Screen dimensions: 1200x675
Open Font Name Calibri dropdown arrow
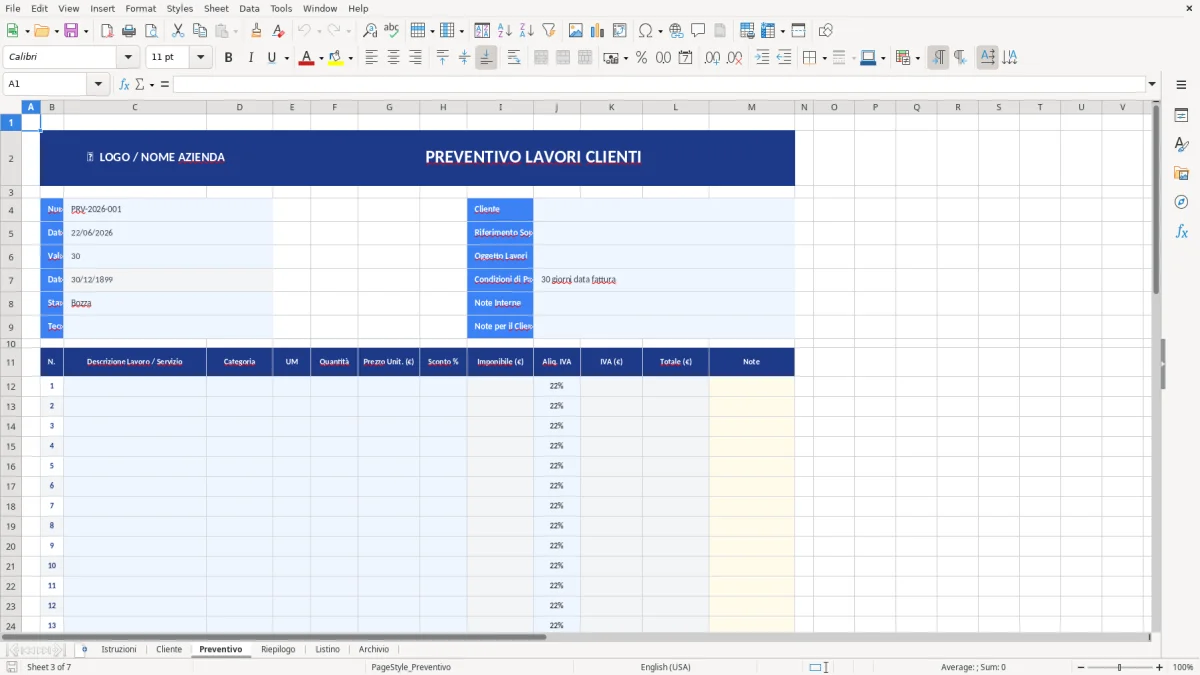click(x=128, y=58)
